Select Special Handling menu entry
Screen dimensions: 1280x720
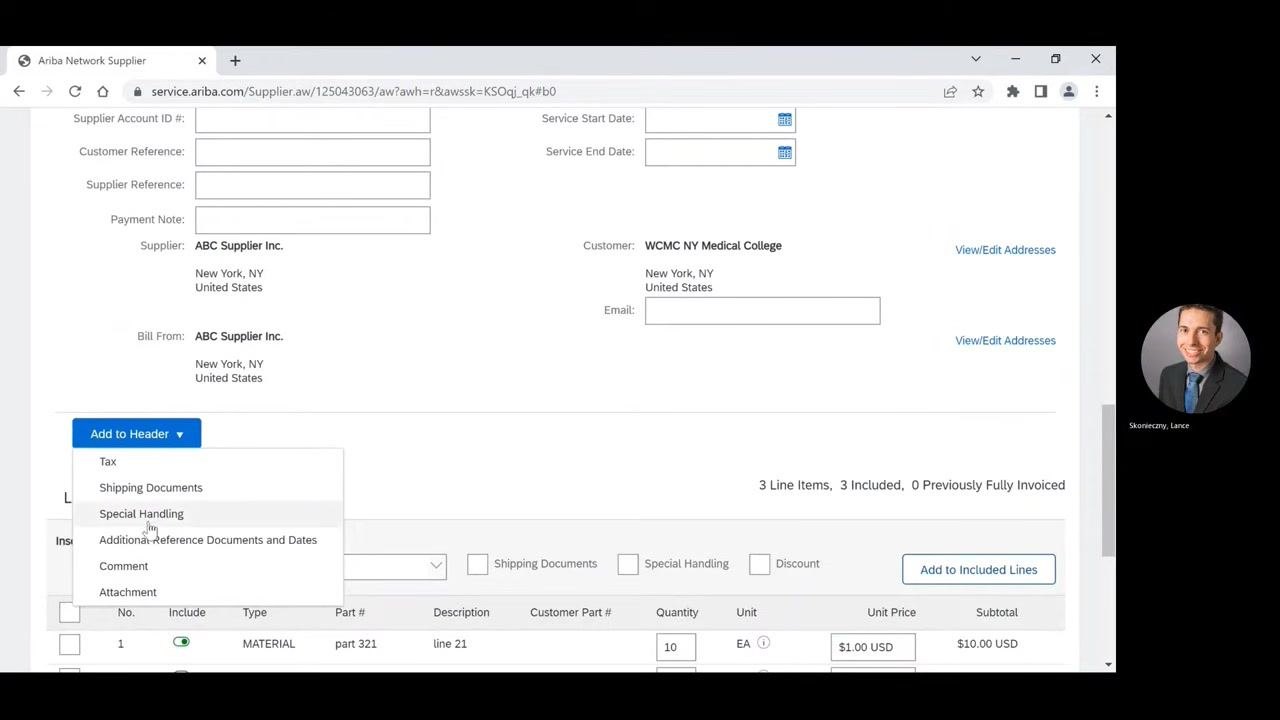pos(208,514)
